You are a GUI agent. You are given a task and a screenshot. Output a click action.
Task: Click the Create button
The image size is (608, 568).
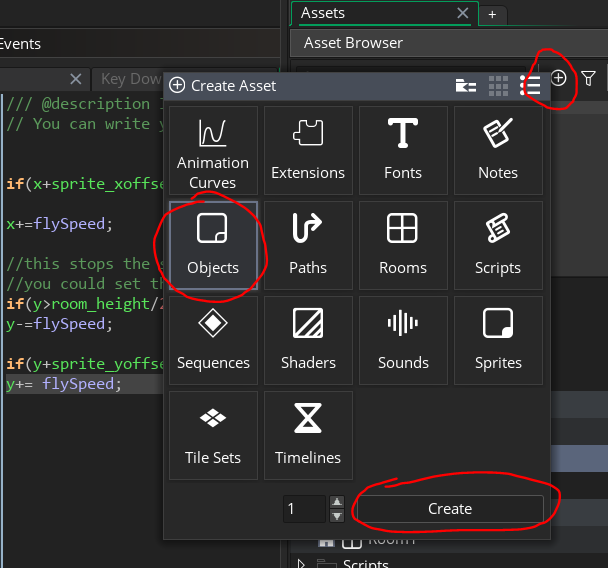click(450, 509)
